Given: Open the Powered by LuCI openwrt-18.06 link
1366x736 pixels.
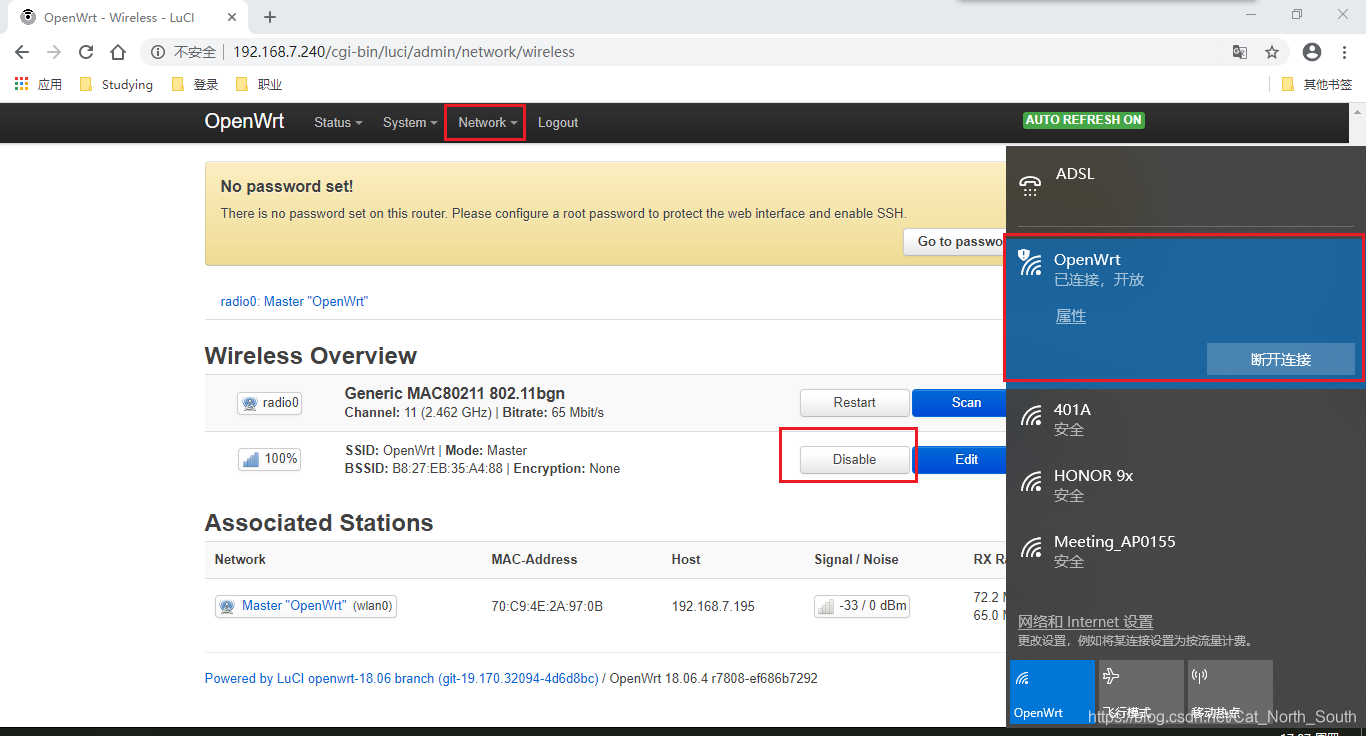Looking at the screenshot, I should point(401,678).
